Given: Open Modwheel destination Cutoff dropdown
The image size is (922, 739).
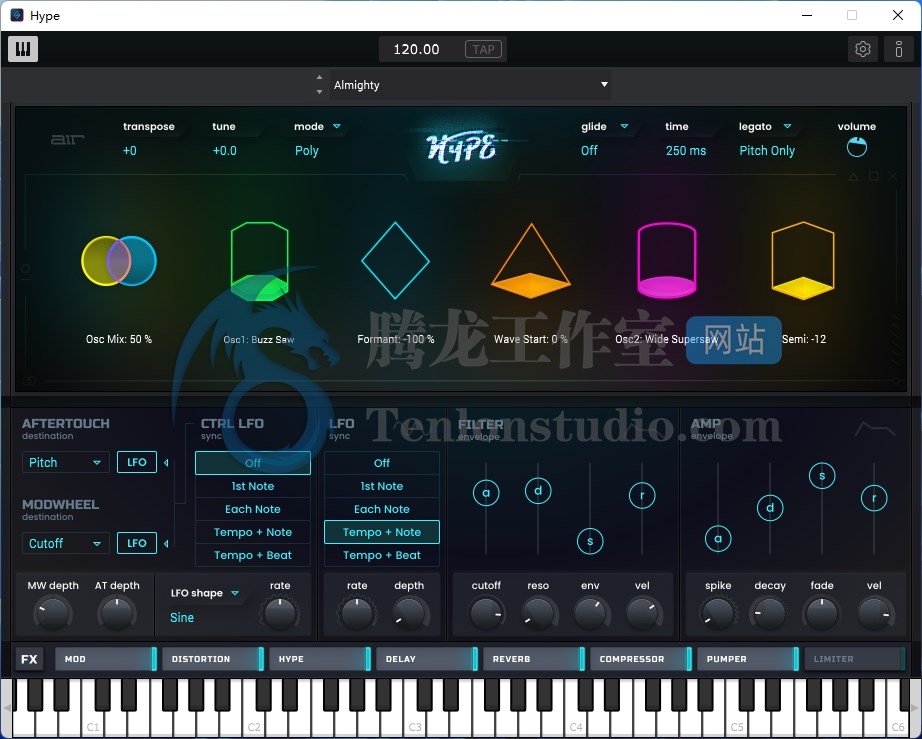Looking at the screenshot, I should coord(65,543).
